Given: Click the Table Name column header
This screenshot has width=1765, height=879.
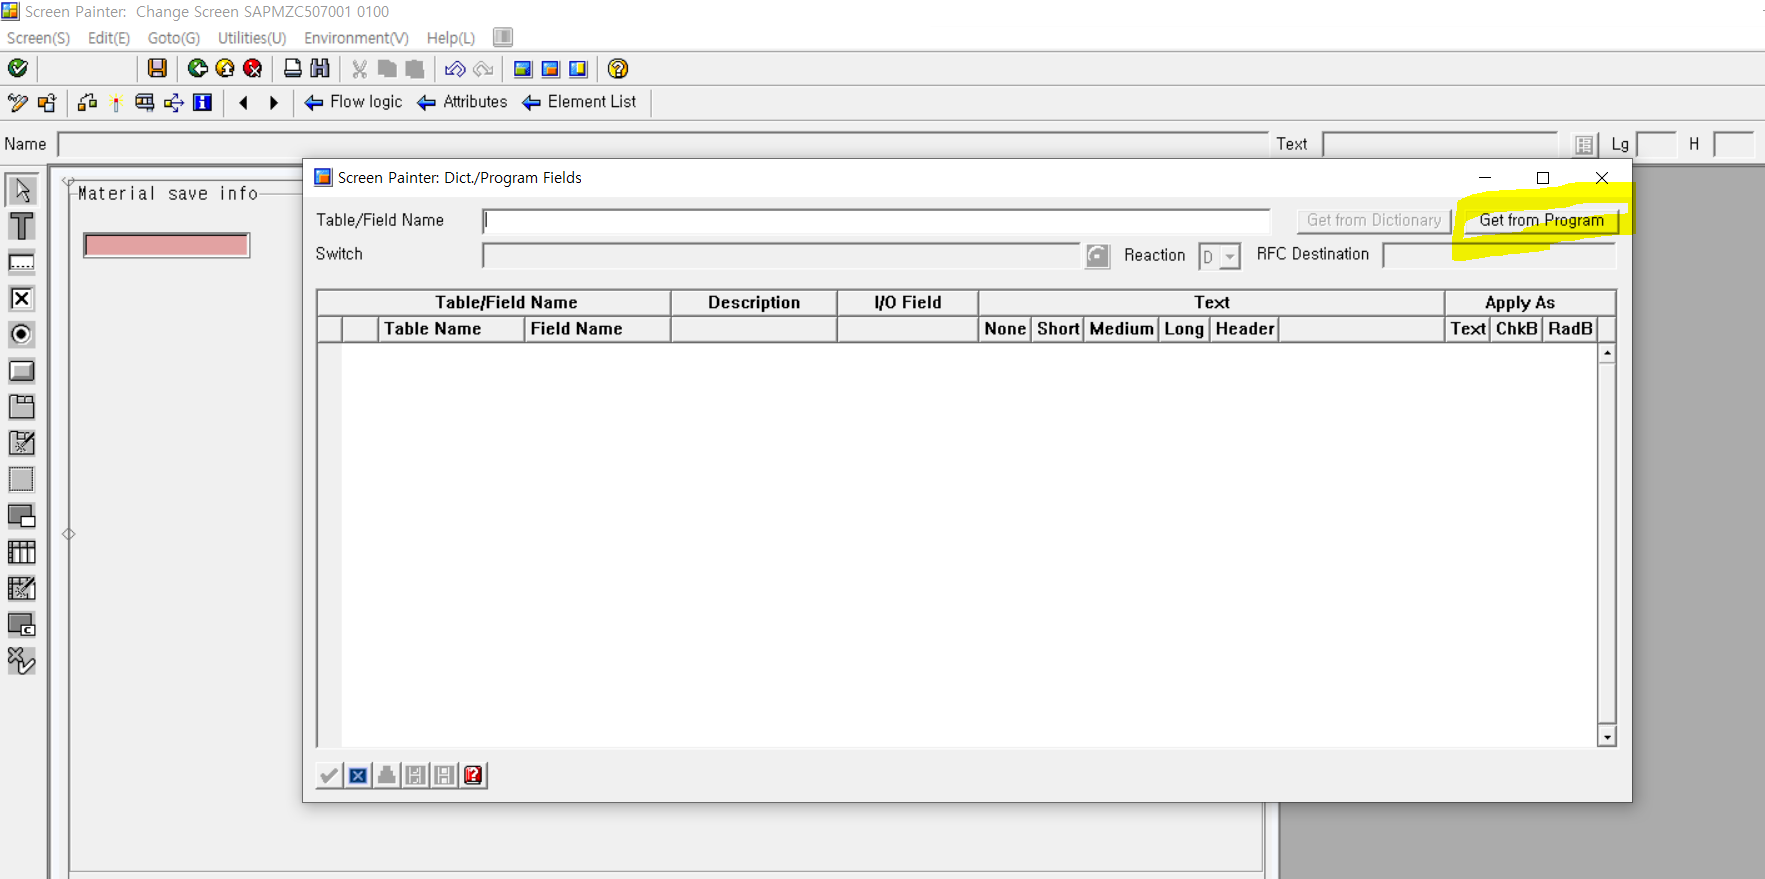Looking at the screenshot, I should click(451, 329).
